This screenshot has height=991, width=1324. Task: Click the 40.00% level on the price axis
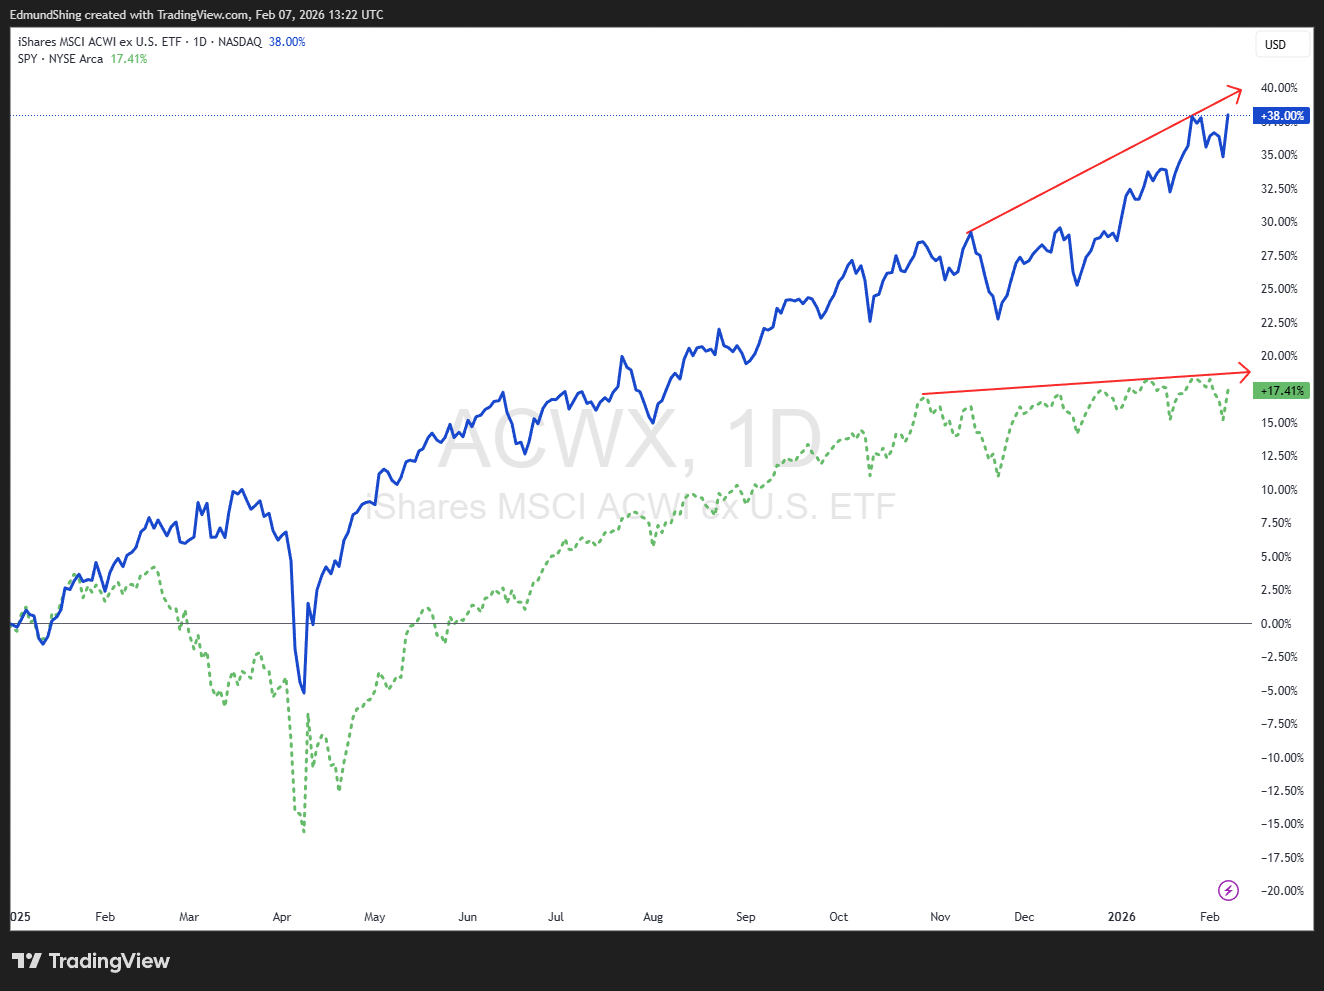pyautogui.click(x=1279, y=88)
